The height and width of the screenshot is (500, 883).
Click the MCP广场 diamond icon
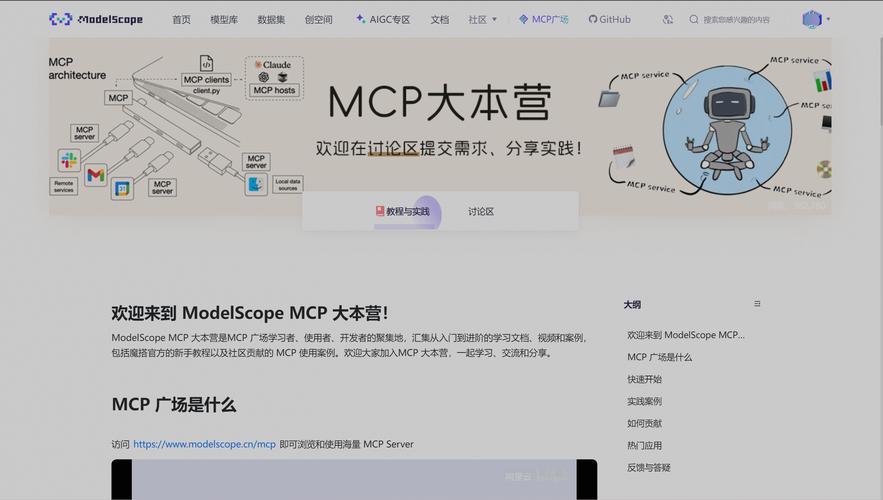coord(523,19)
